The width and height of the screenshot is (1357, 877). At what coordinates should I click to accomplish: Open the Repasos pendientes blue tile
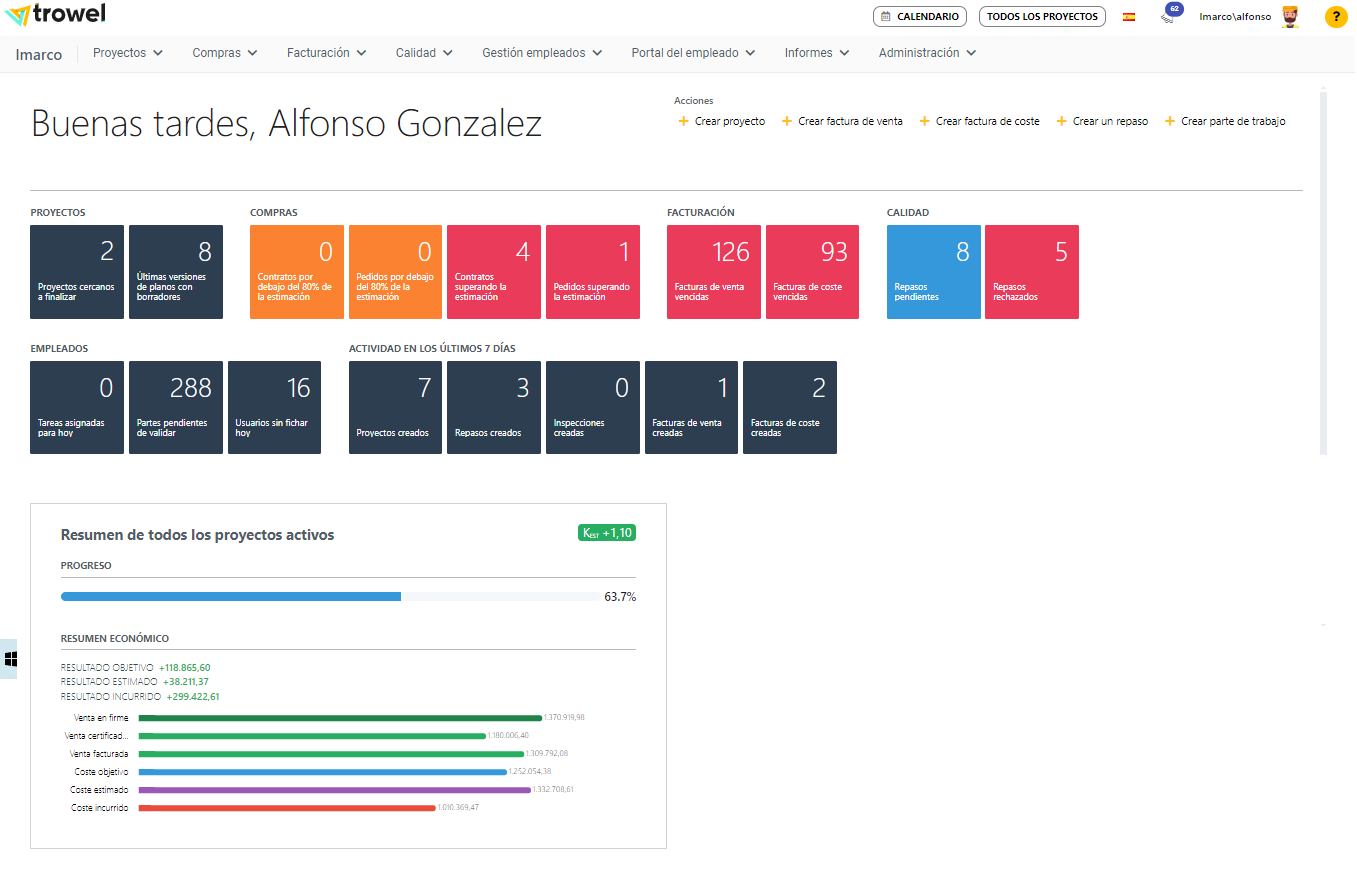933,272
